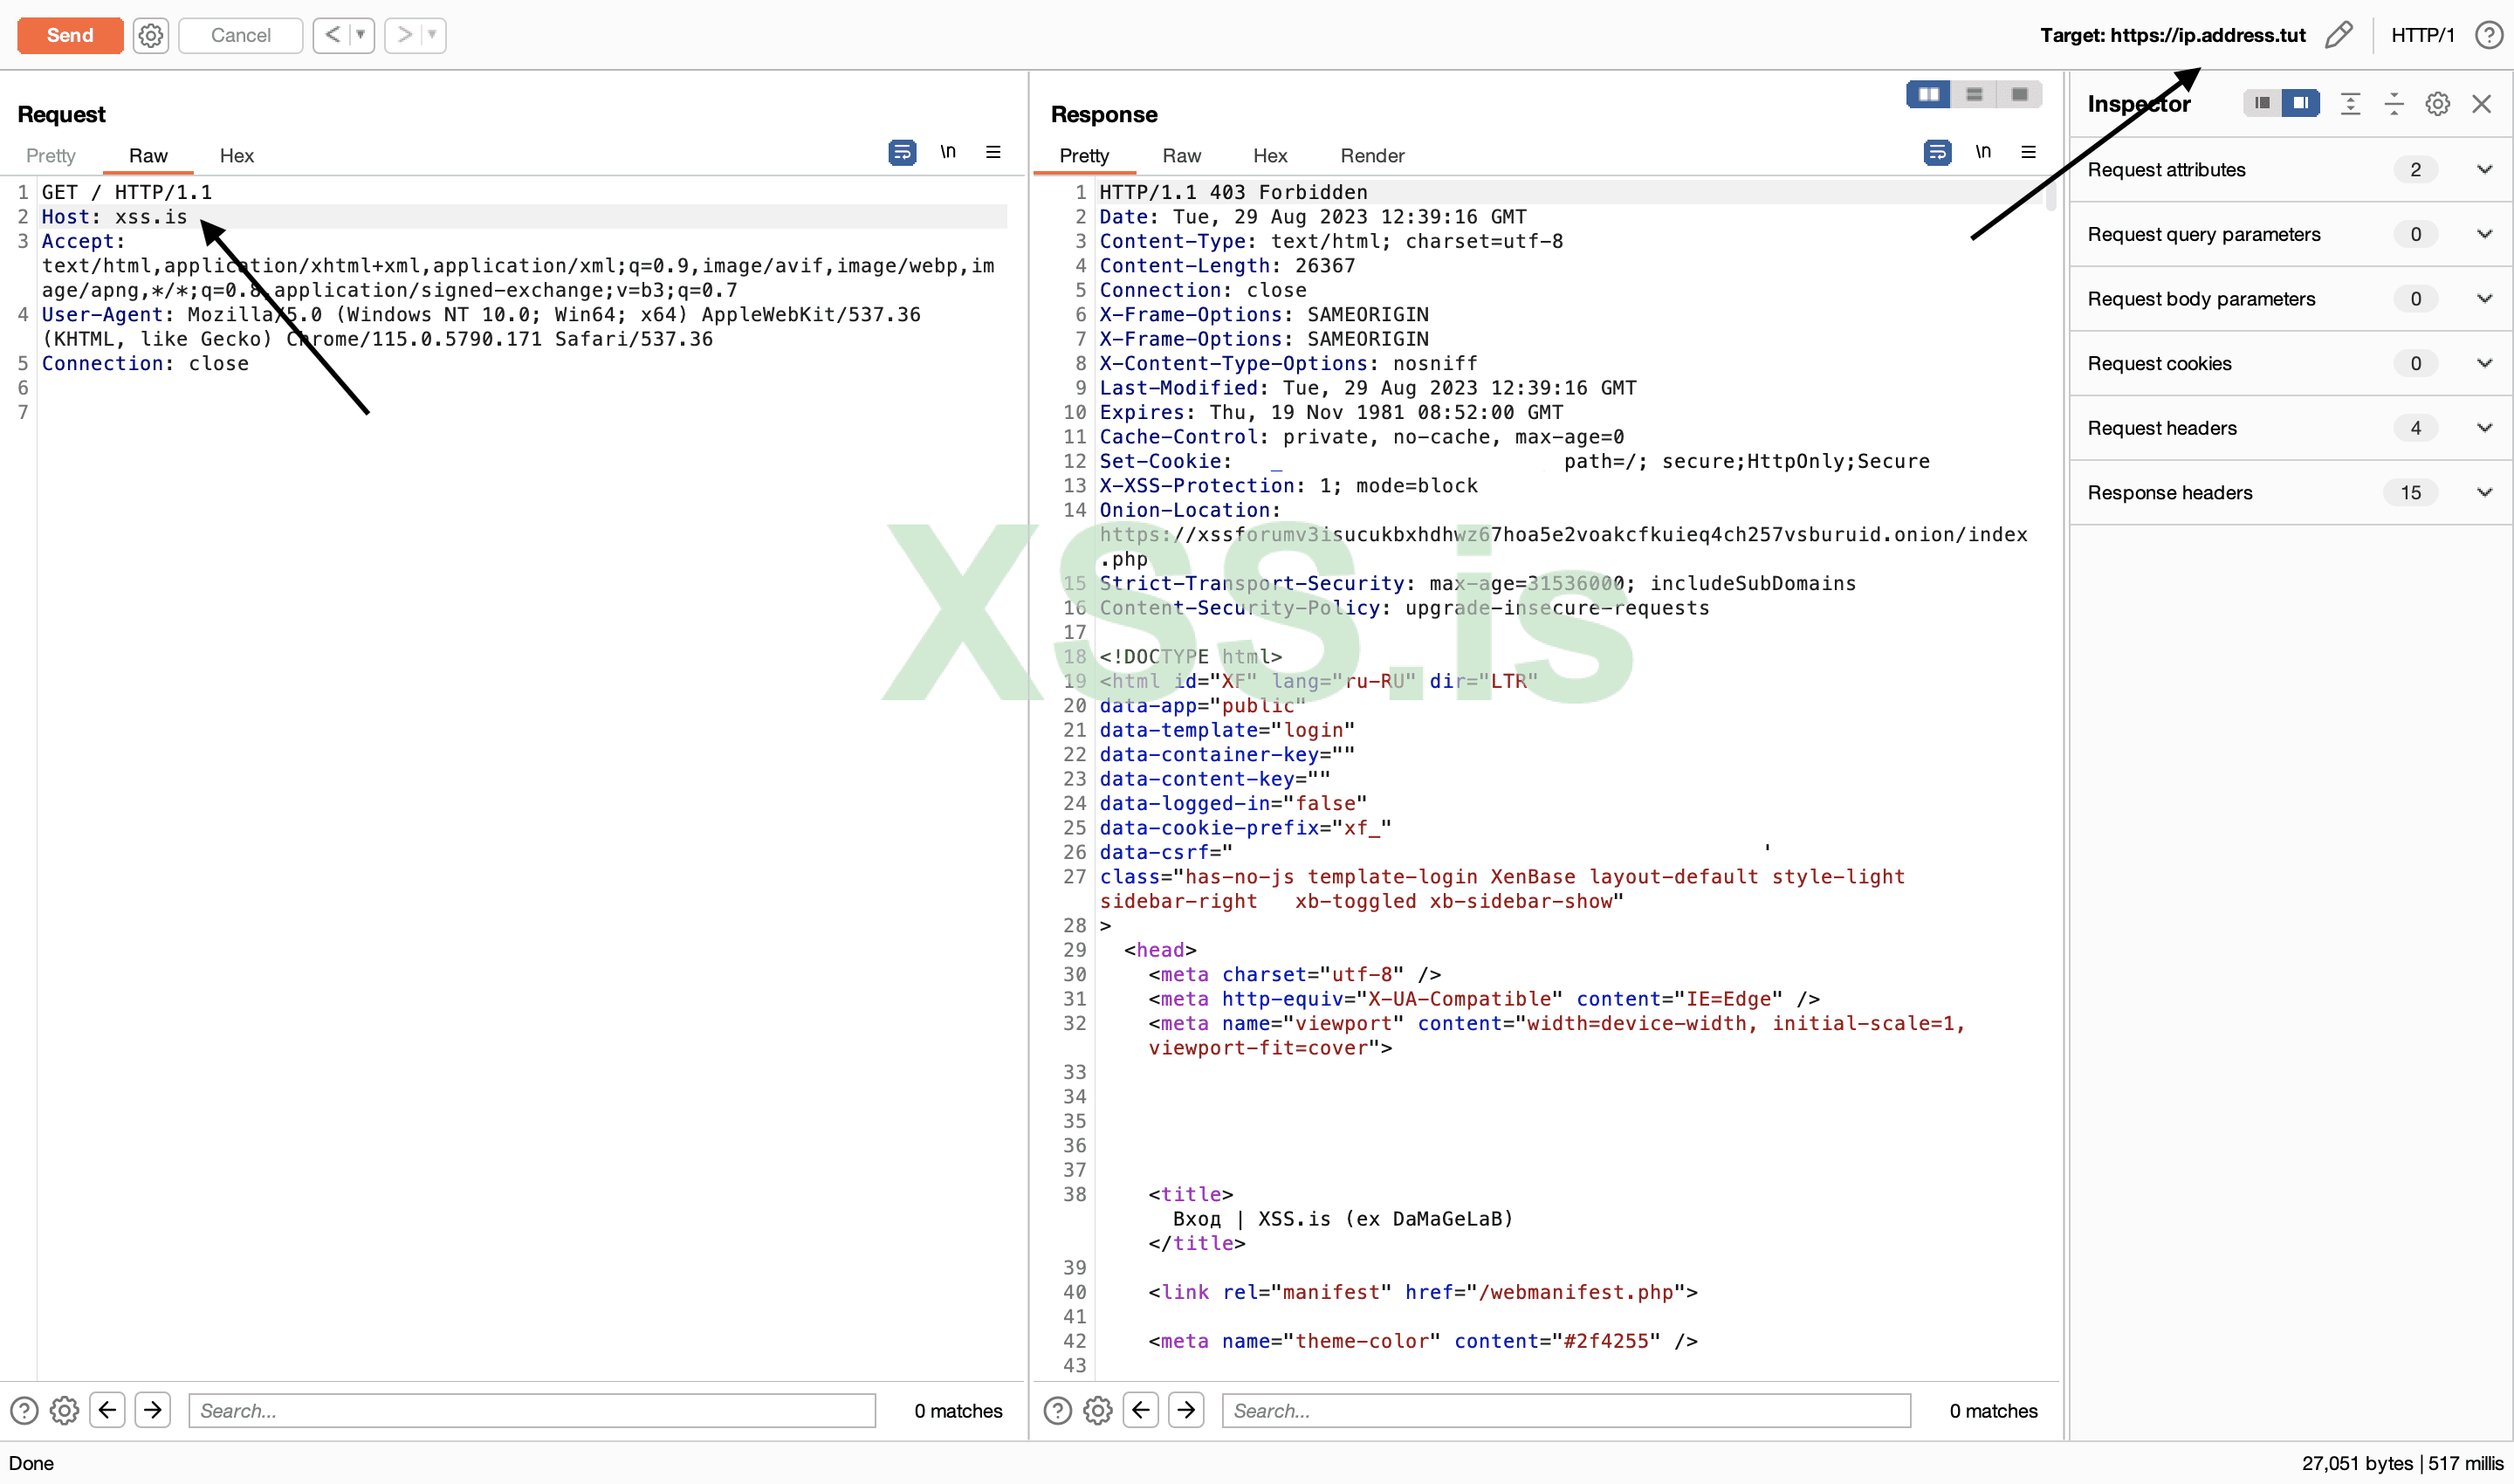Click the send options gear icon

click(x=151, y=36)
